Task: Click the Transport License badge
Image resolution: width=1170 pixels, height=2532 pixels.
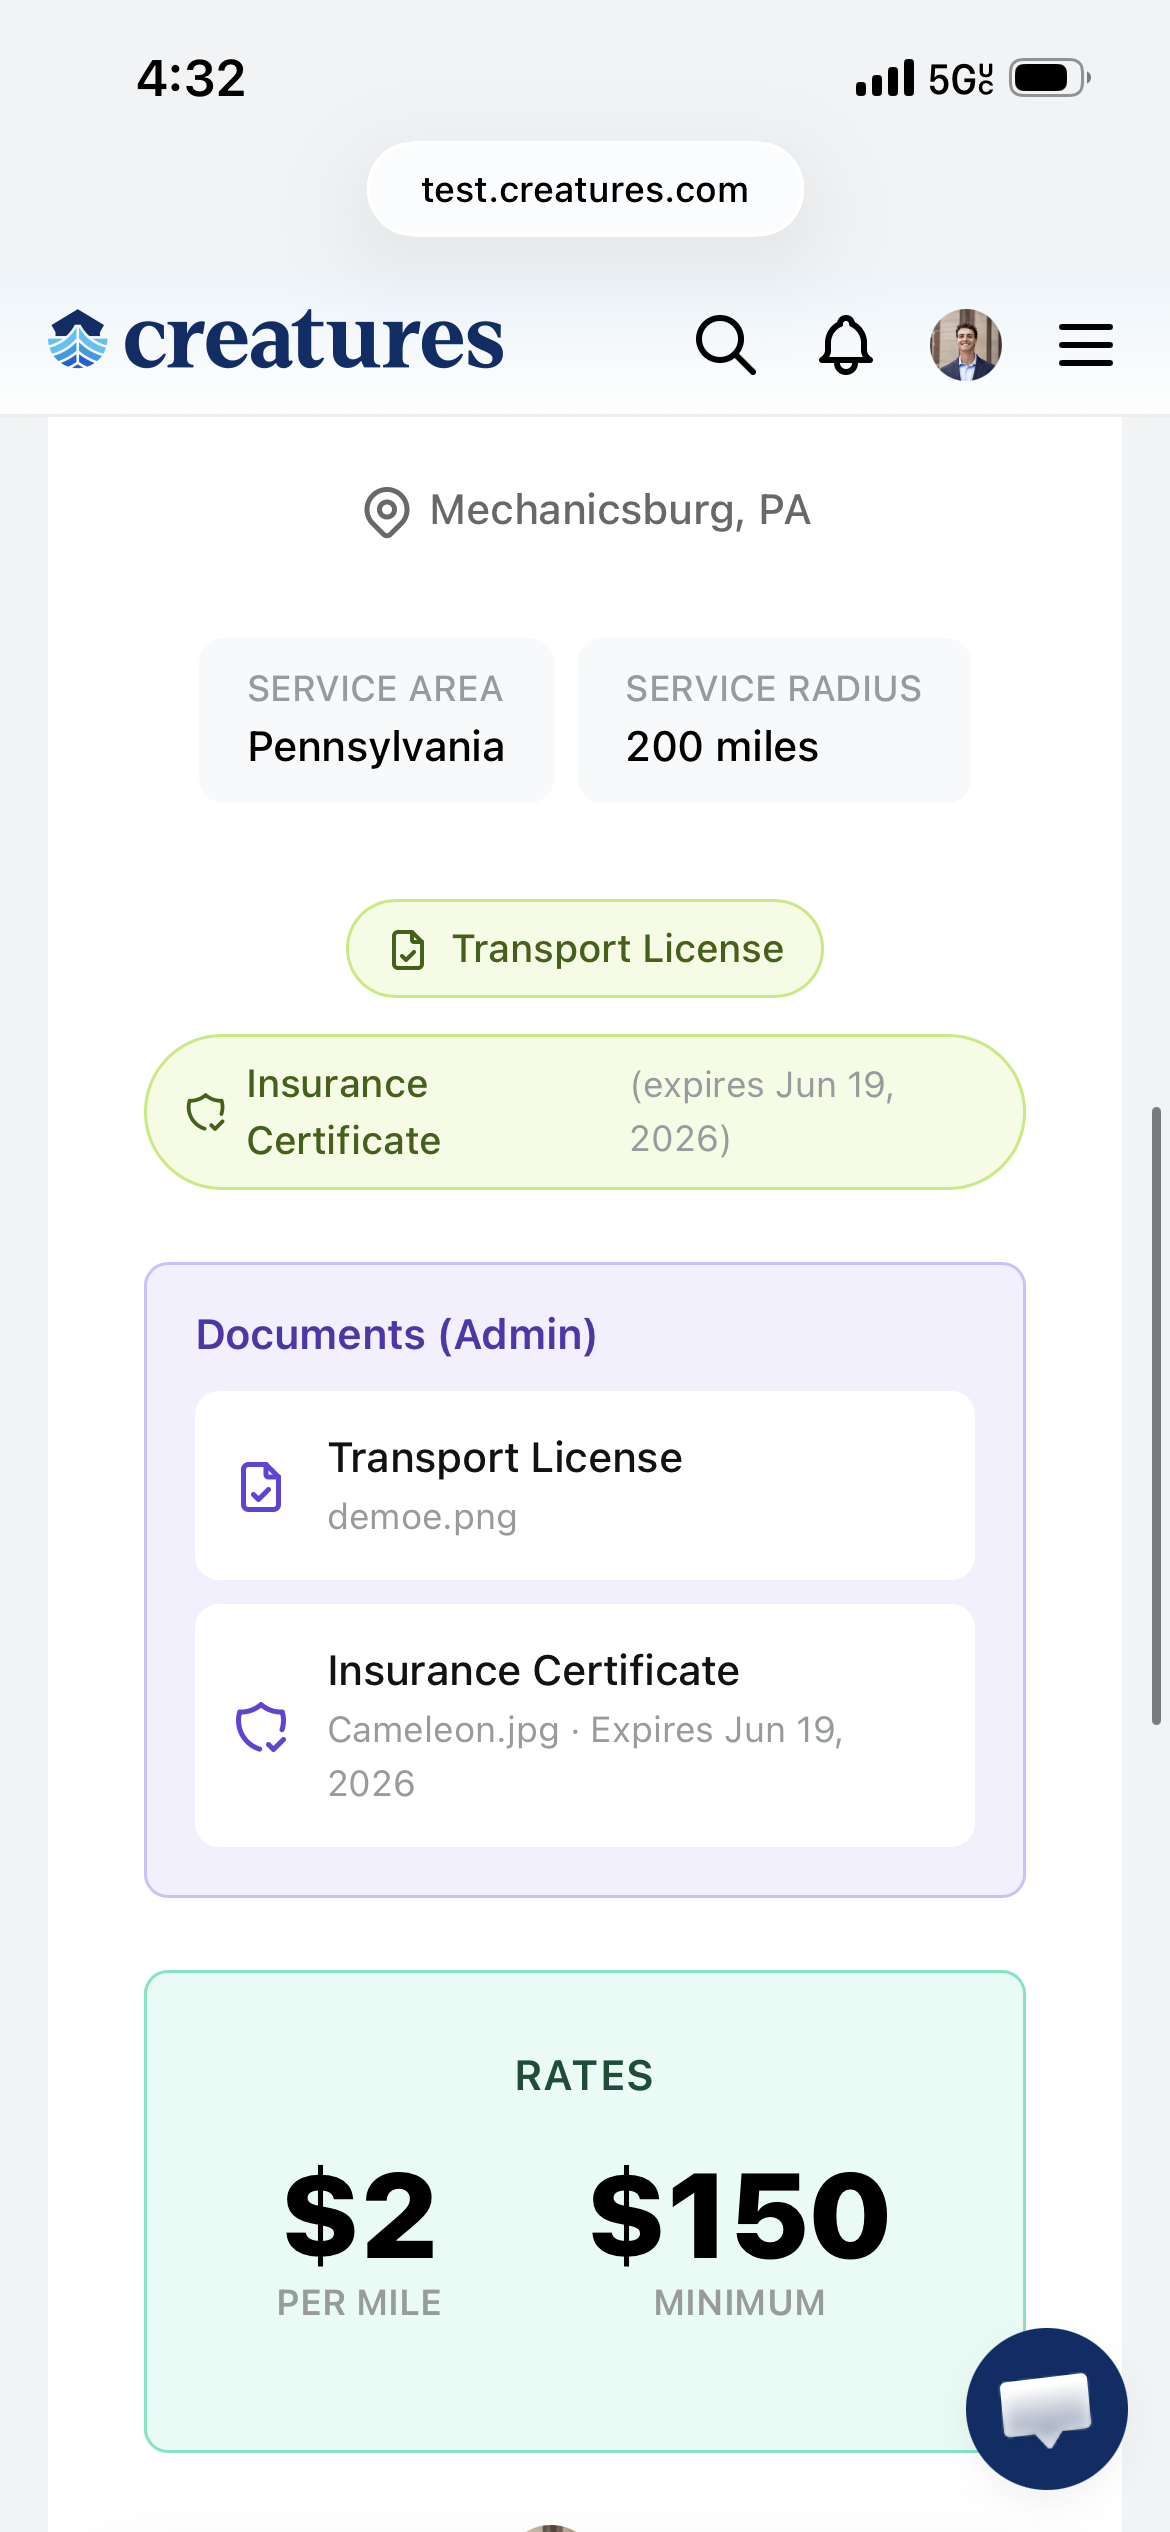Action: click(x=584, y=948)
